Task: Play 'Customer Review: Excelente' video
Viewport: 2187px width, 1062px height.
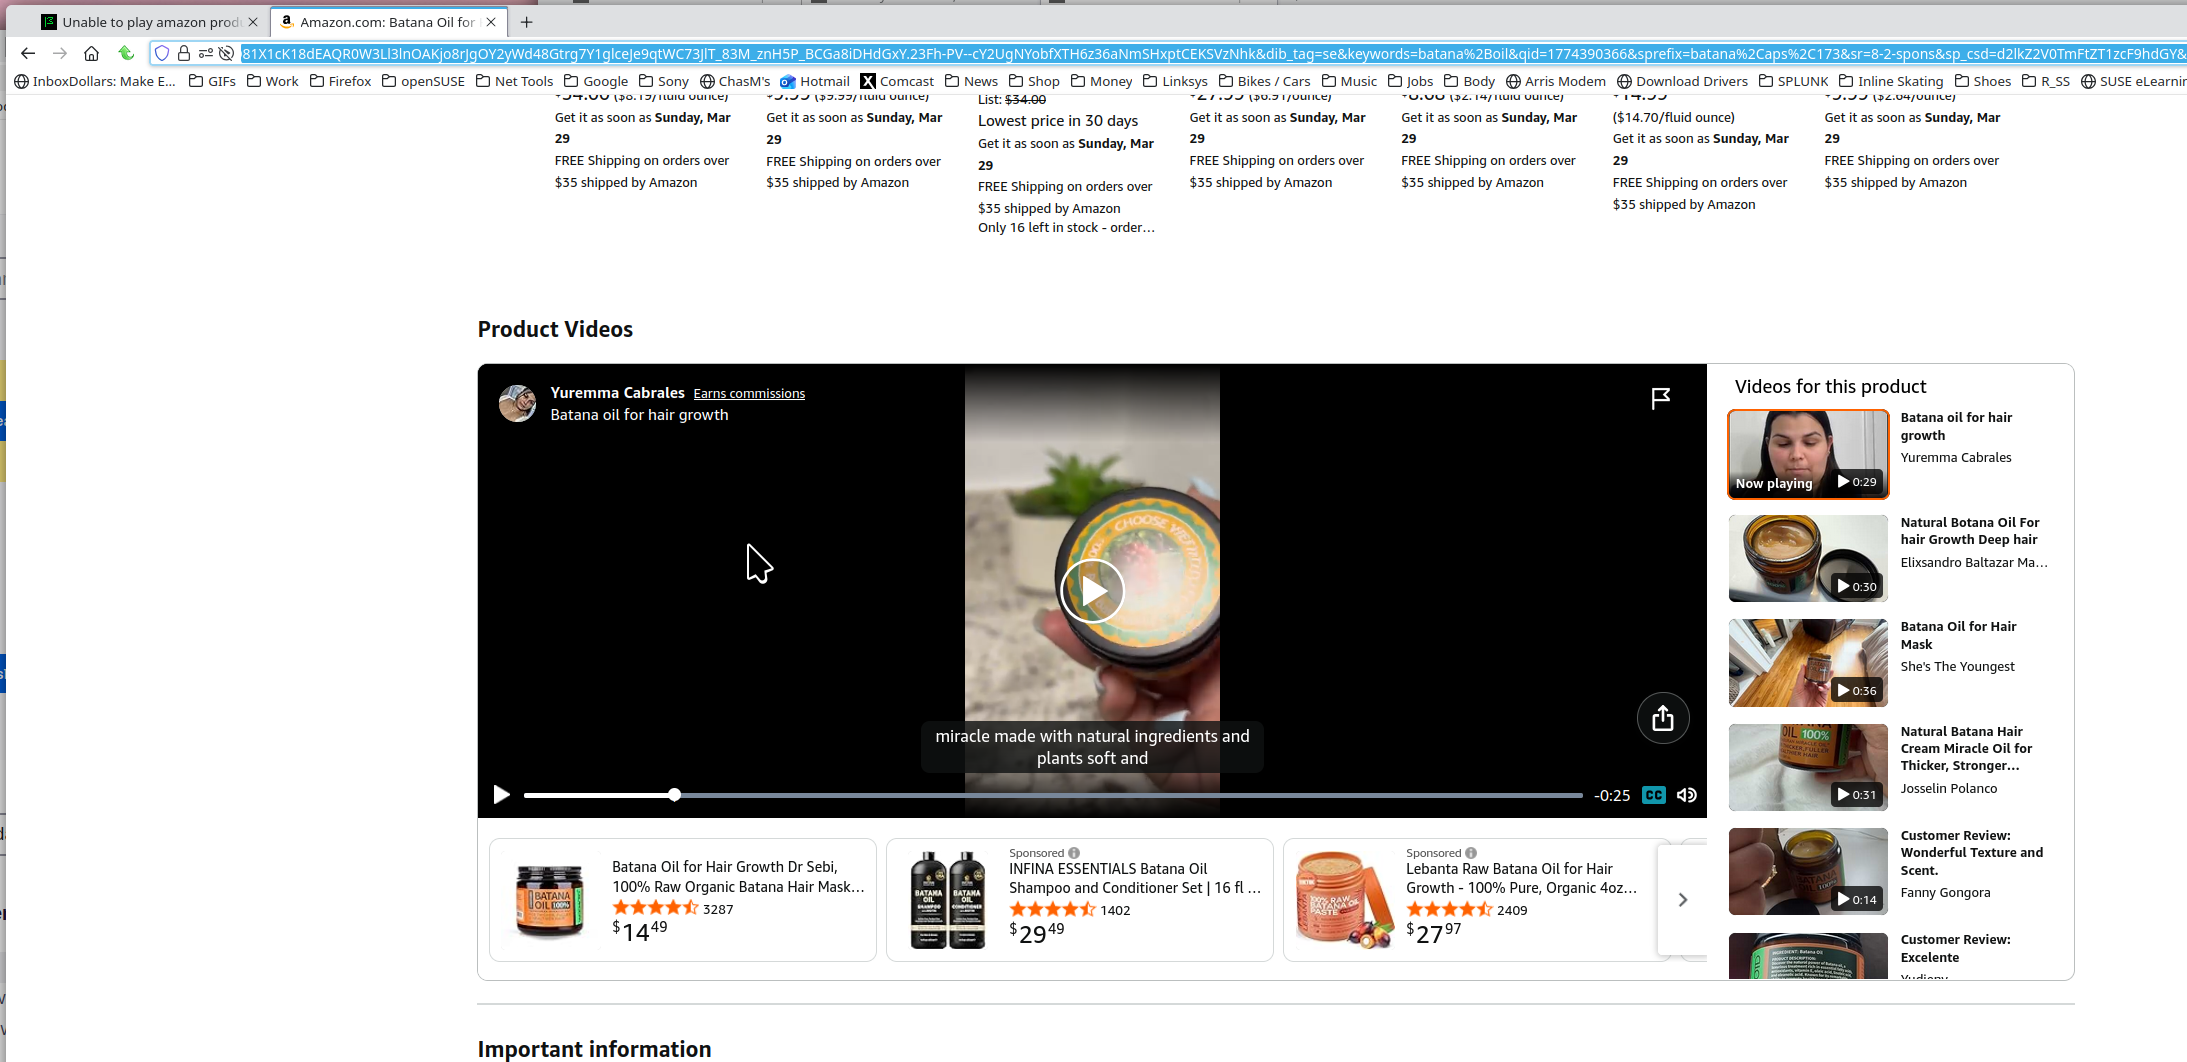Action: point(1808,956)
